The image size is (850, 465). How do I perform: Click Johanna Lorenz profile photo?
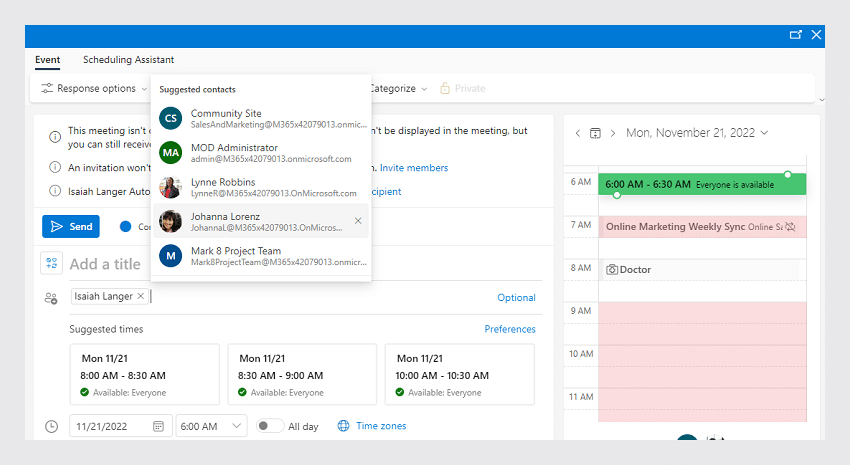click(170, 221)
